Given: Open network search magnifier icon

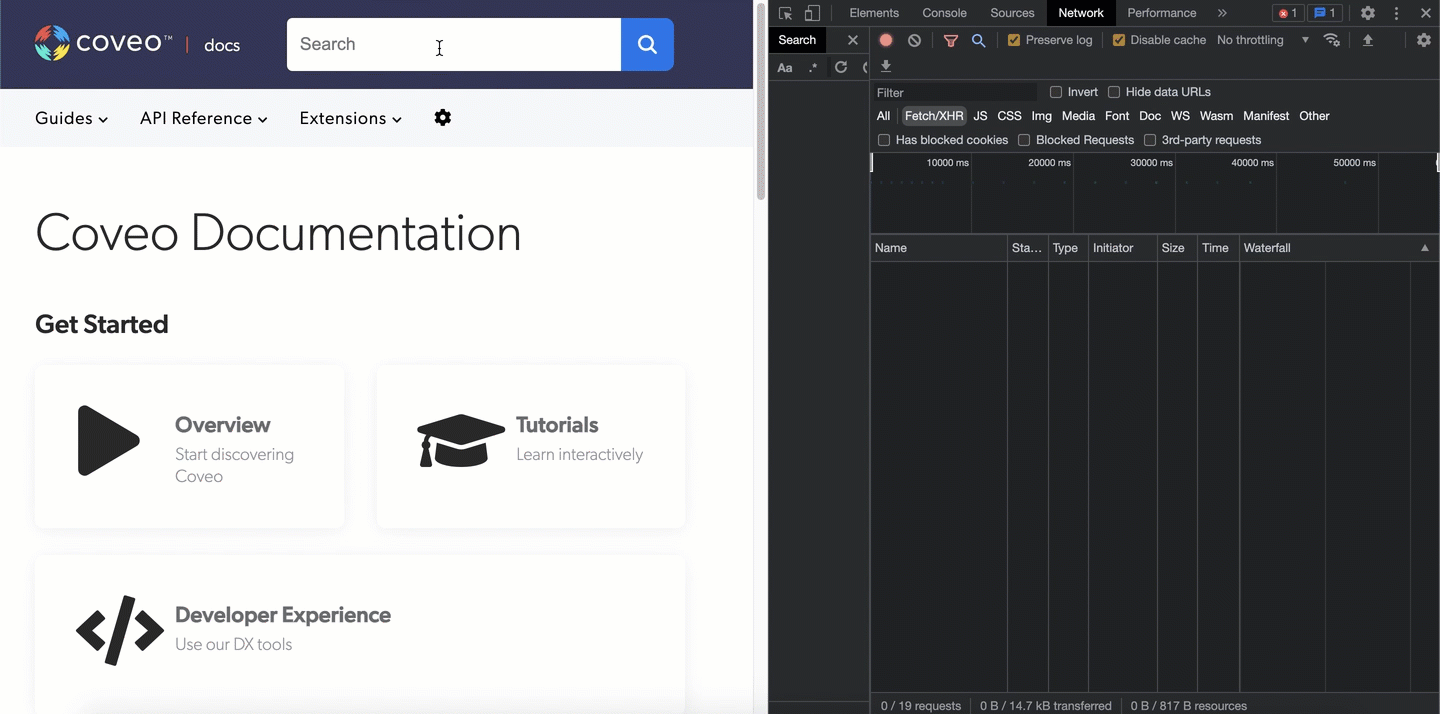Looking at the screenshot, I should pyautogui.click(x=979, y=40).
